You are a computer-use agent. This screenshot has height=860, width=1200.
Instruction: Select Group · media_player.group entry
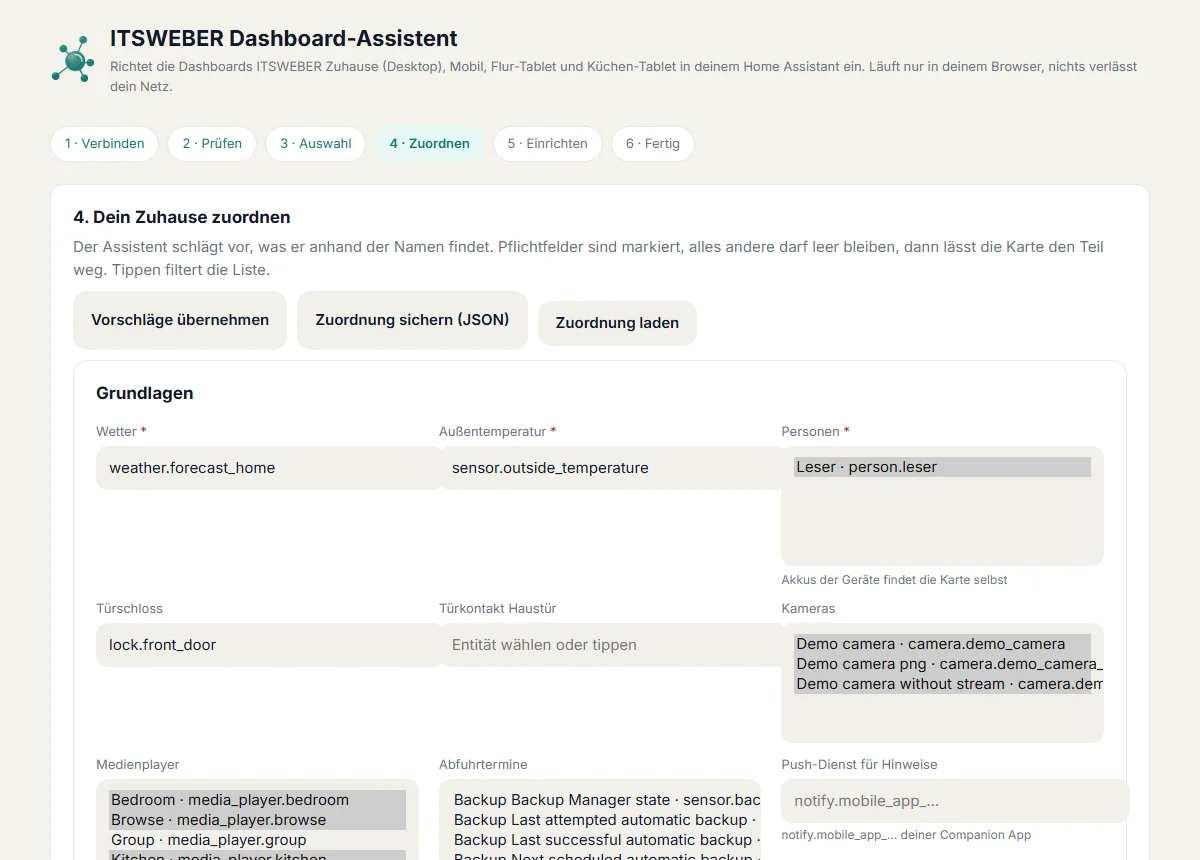[x=257, y=840]
